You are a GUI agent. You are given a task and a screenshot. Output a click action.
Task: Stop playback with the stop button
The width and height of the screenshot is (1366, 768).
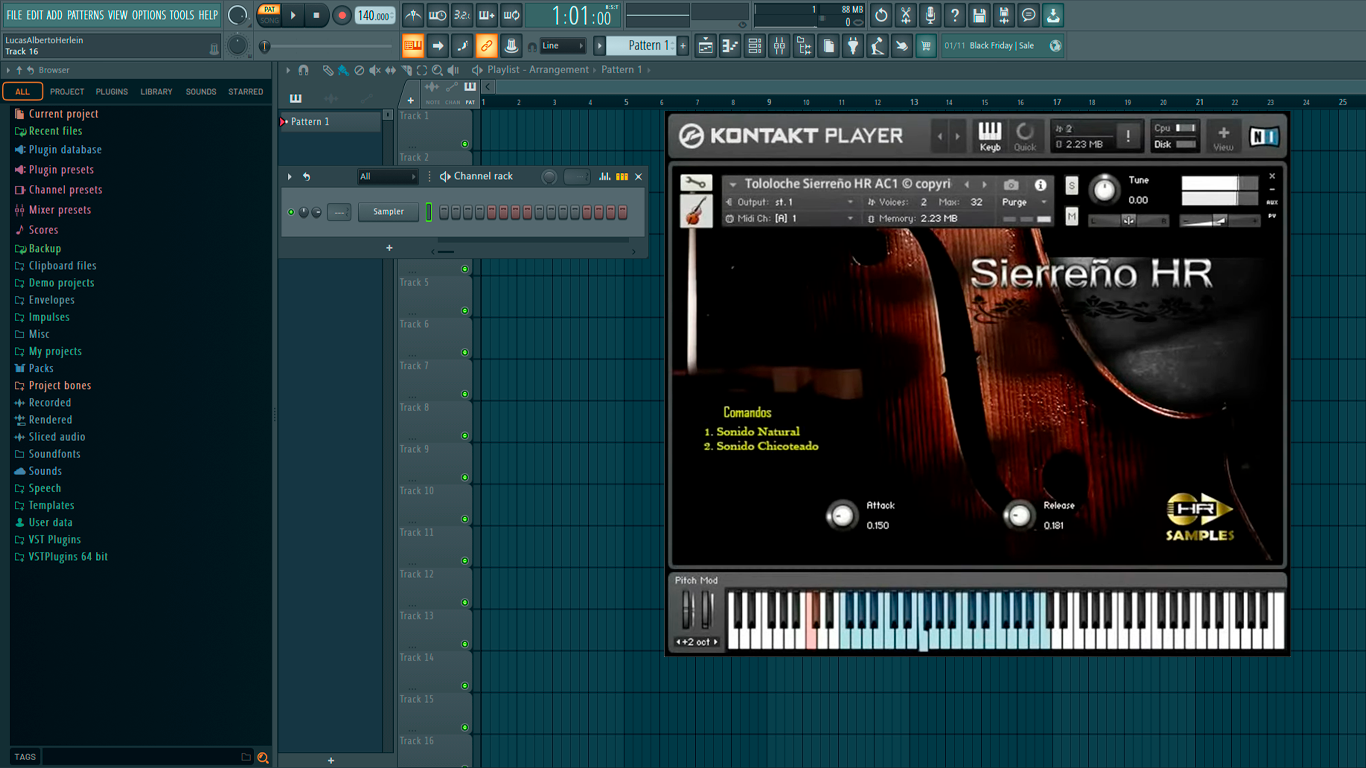click(x=316, y=15)
